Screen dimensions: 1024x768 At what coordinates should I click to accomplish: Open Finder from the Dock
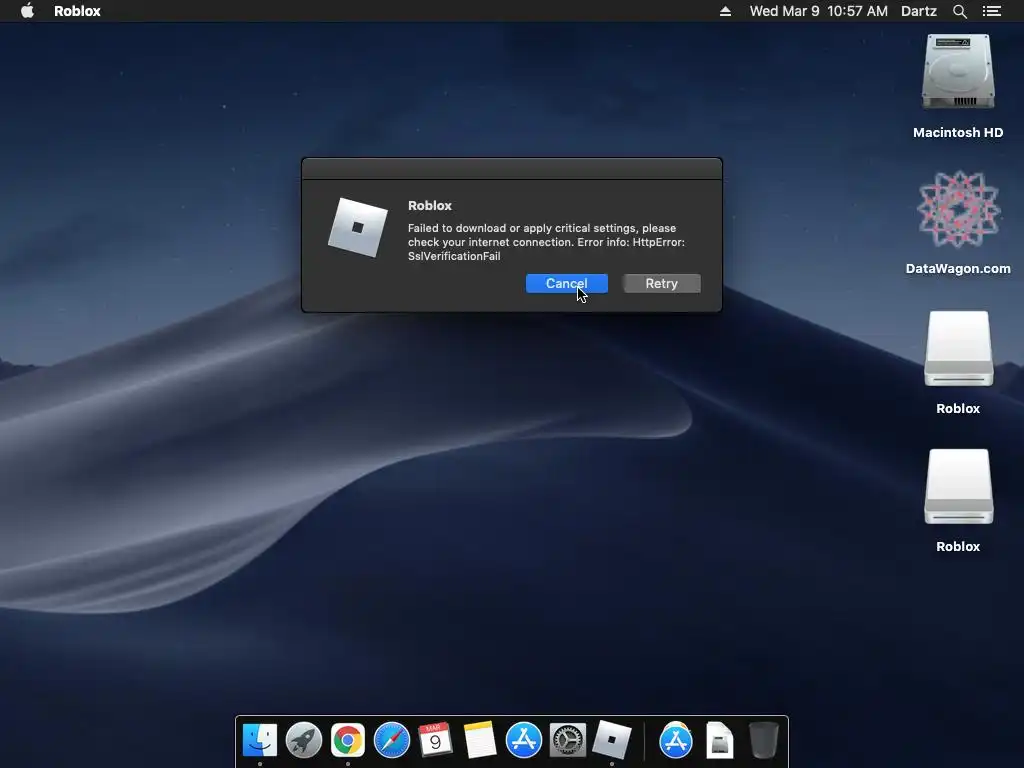pyautogui.click(x=260, y=740)
